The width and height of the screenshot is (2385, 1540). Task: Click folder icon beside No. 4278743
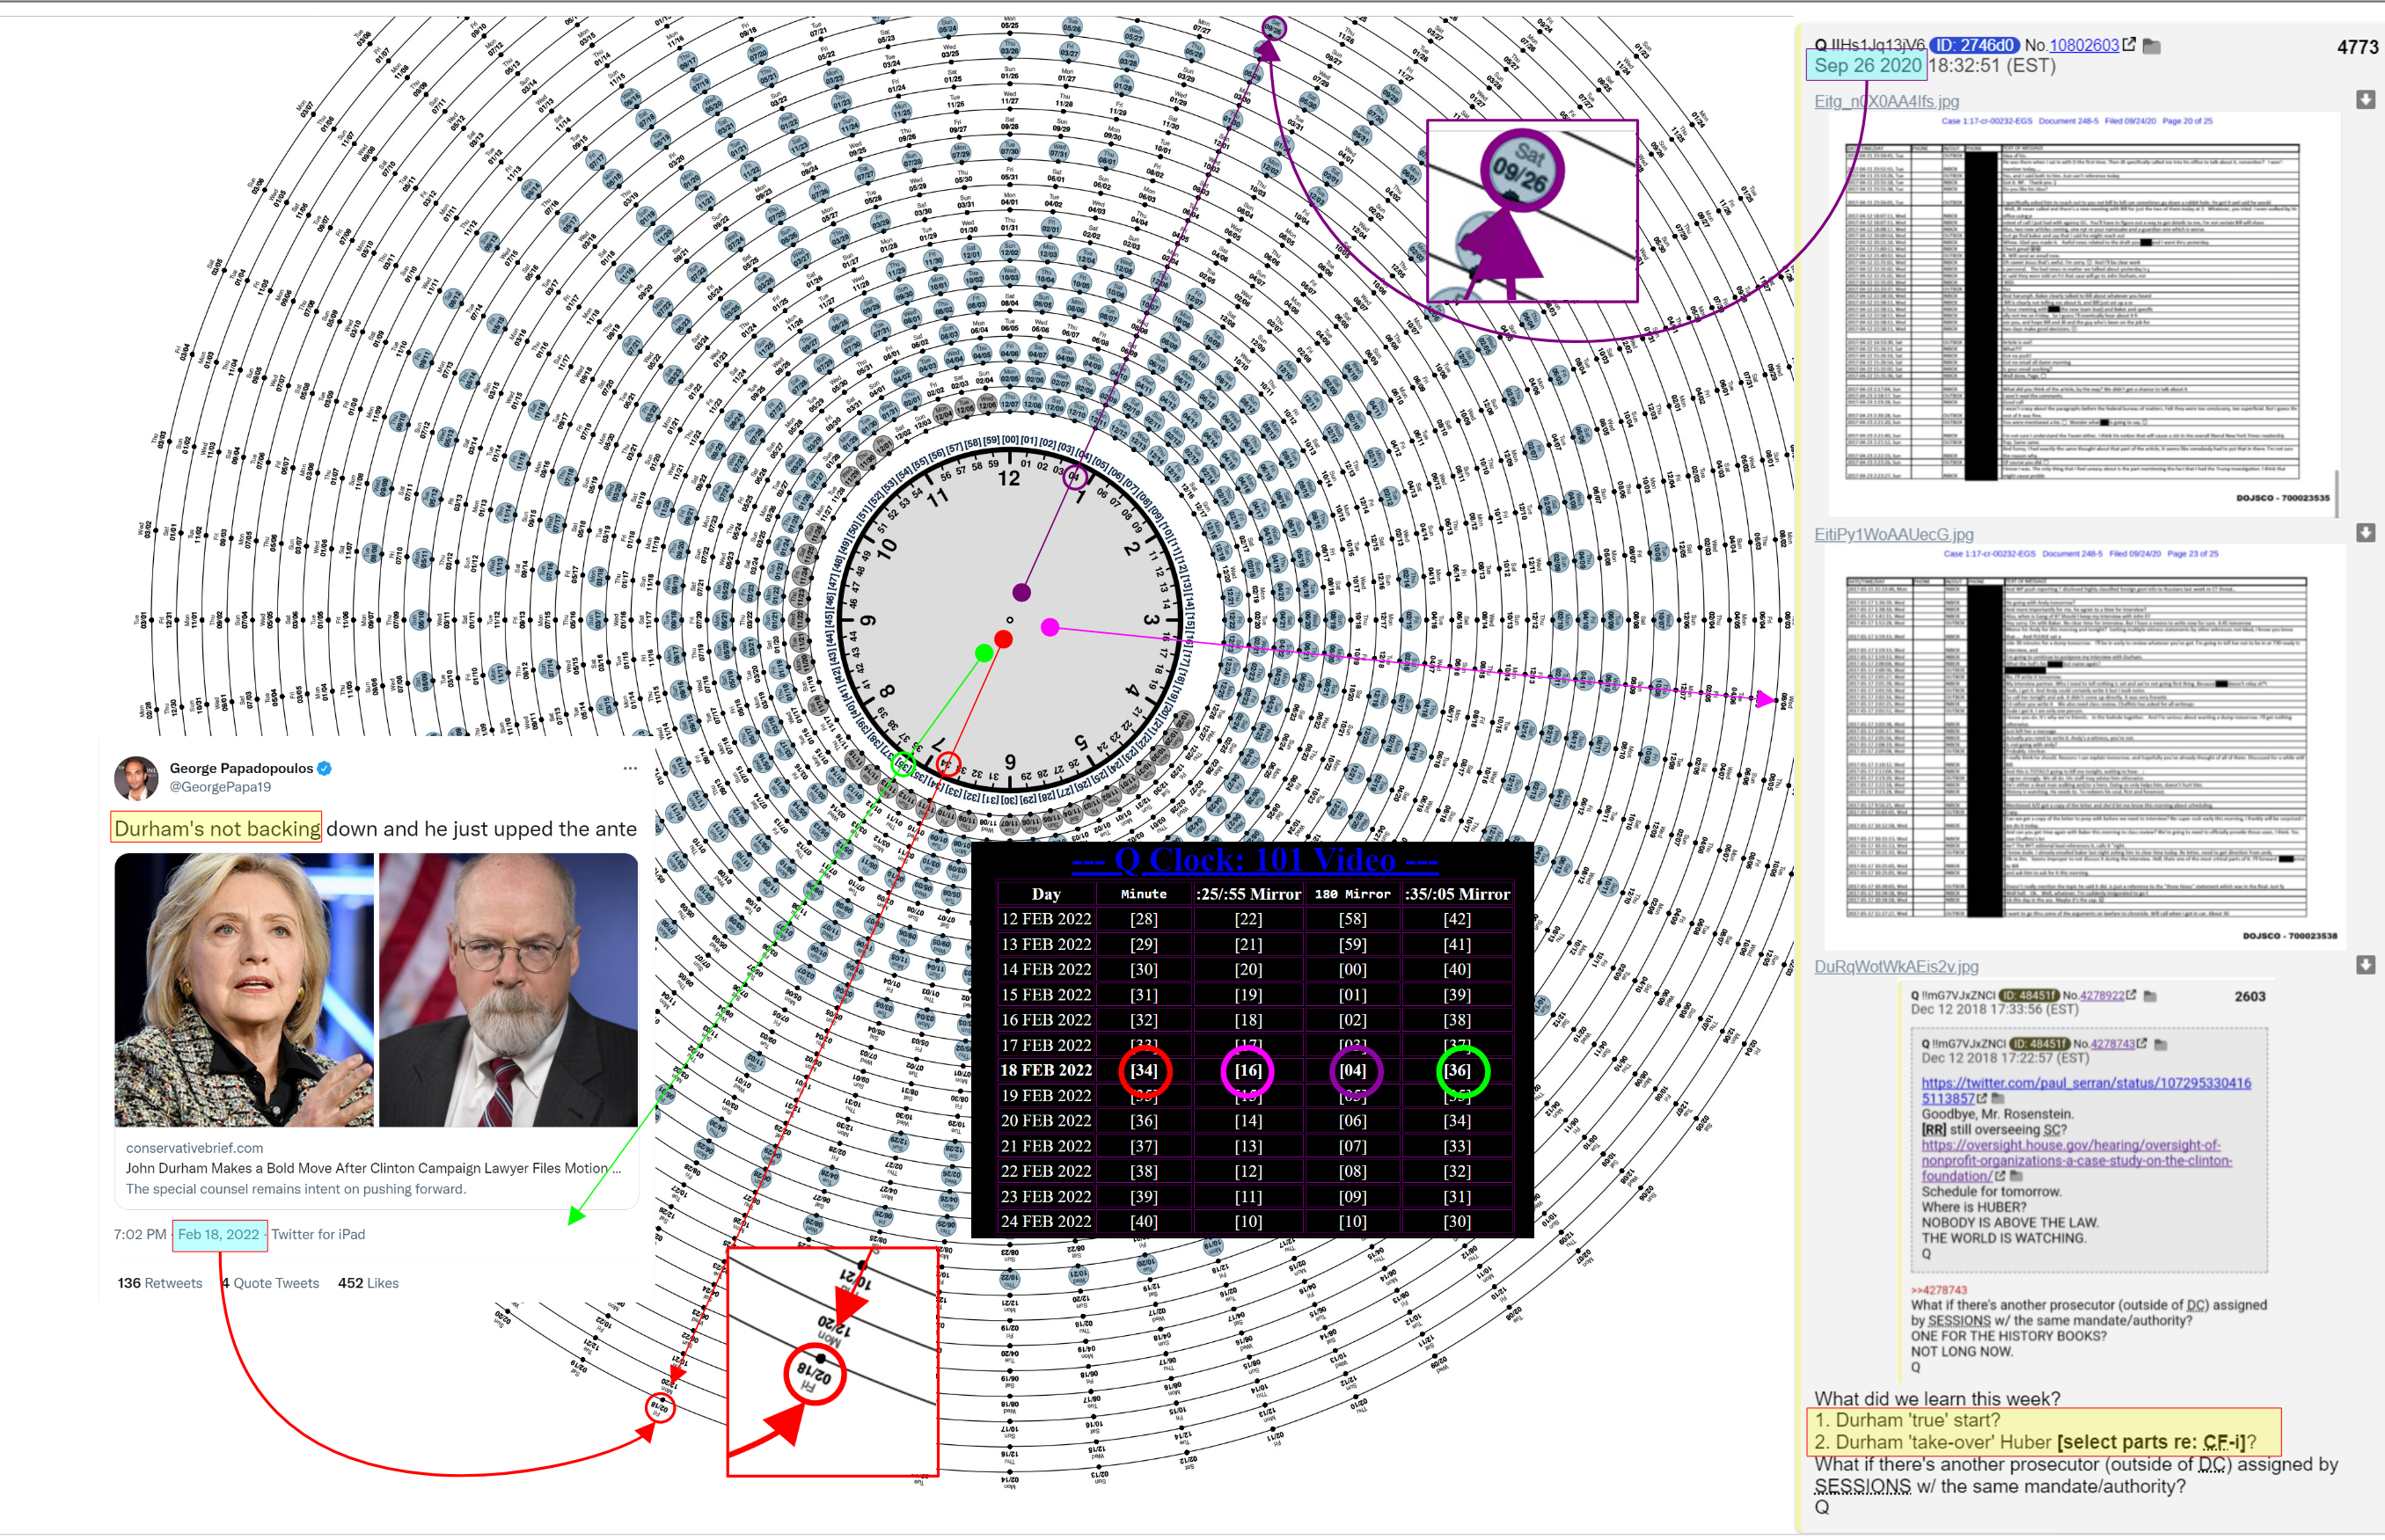[x=2160, y=1044]
